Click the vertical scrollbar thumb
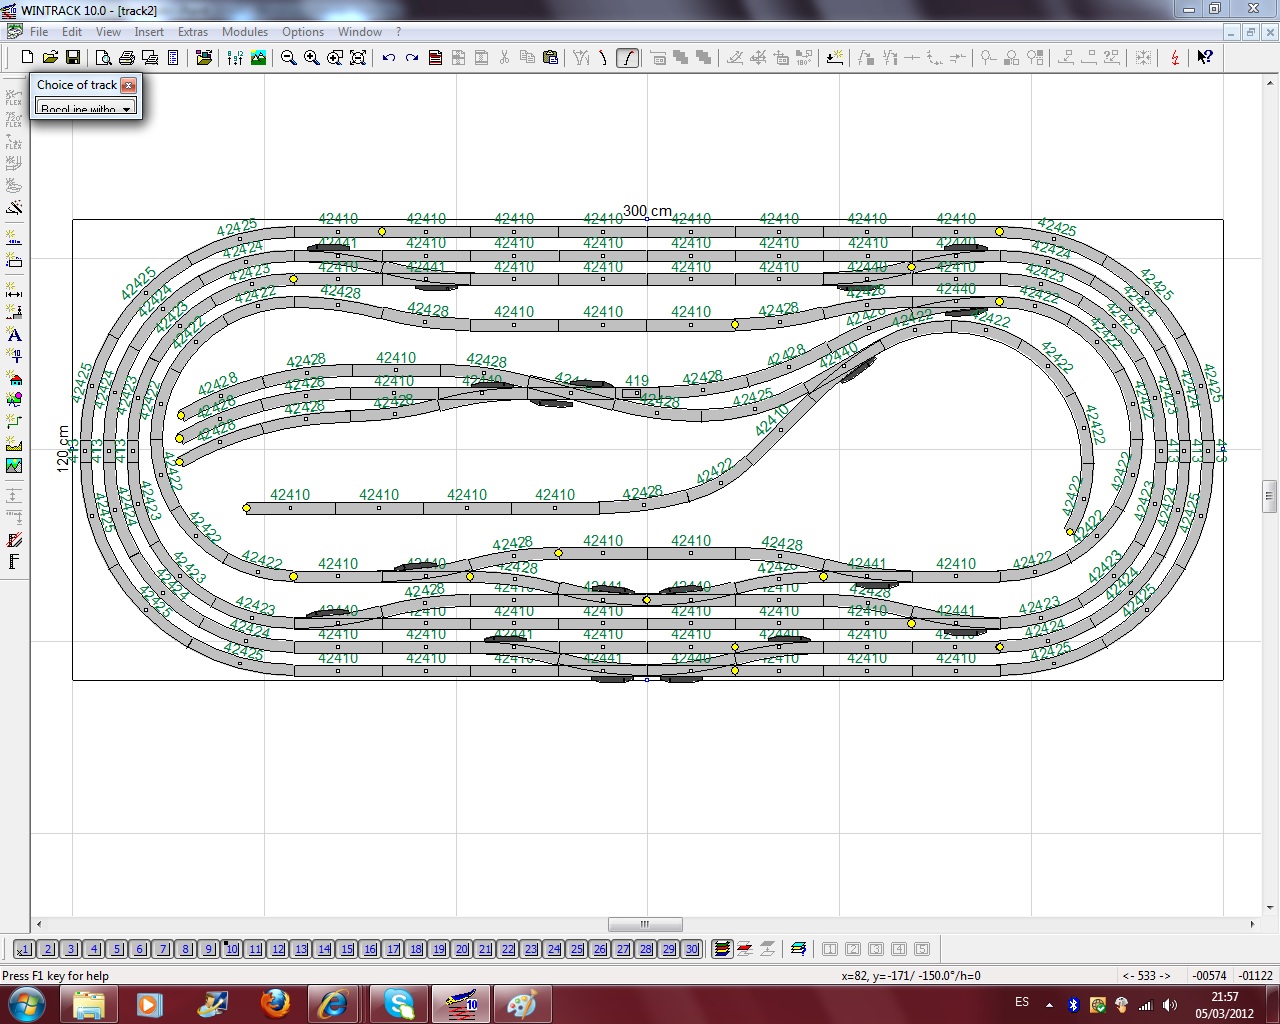The image size is (1280, 1024). click(x=1270, y=495)
